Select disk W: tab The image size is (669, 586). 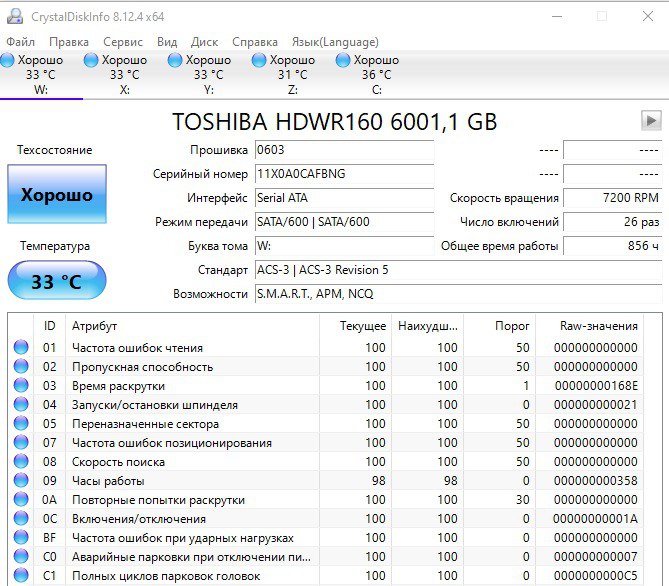pyautogui.click(x=41, y=75)
